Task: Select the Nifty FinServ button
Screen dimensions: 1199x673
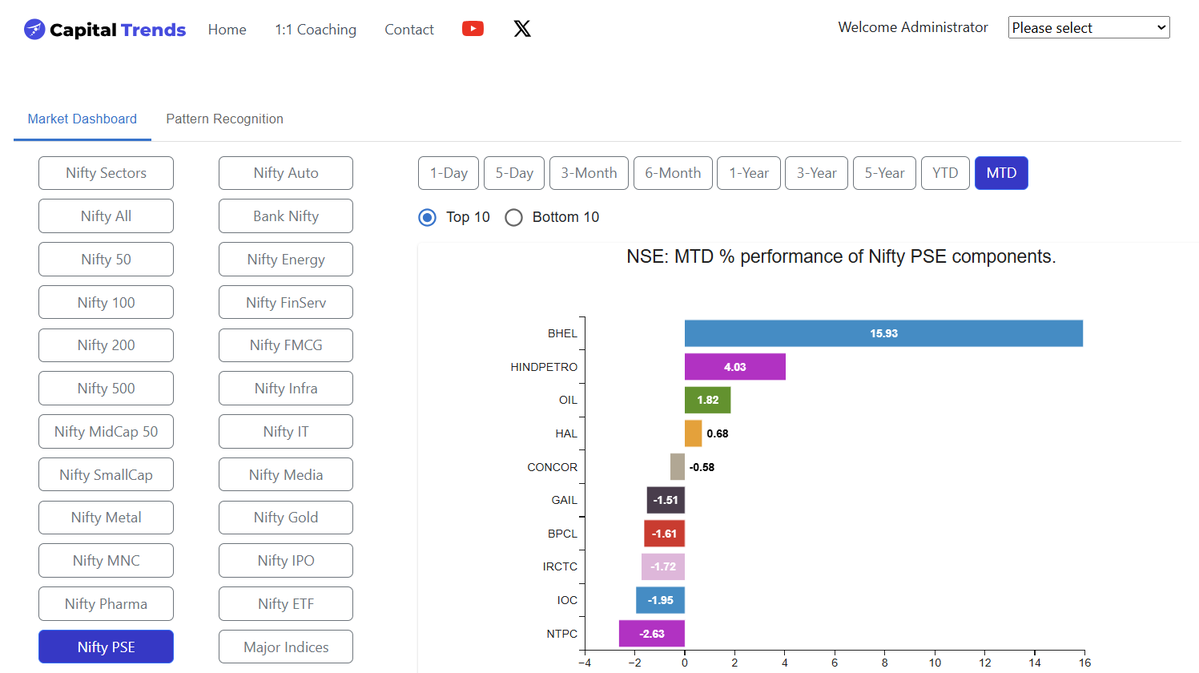Action: pyautogui.click(x=286, y=302)
